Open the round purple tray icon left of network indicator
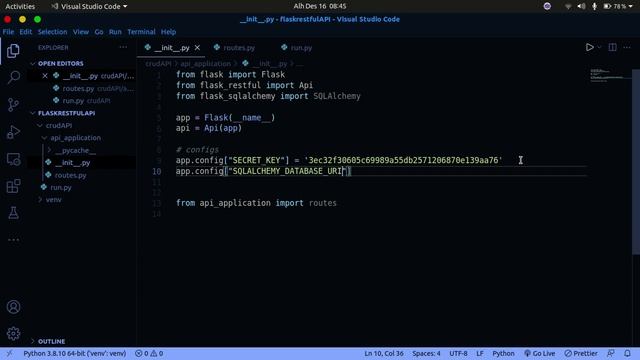This screenshot has height=360, width=640. (547, 6)
